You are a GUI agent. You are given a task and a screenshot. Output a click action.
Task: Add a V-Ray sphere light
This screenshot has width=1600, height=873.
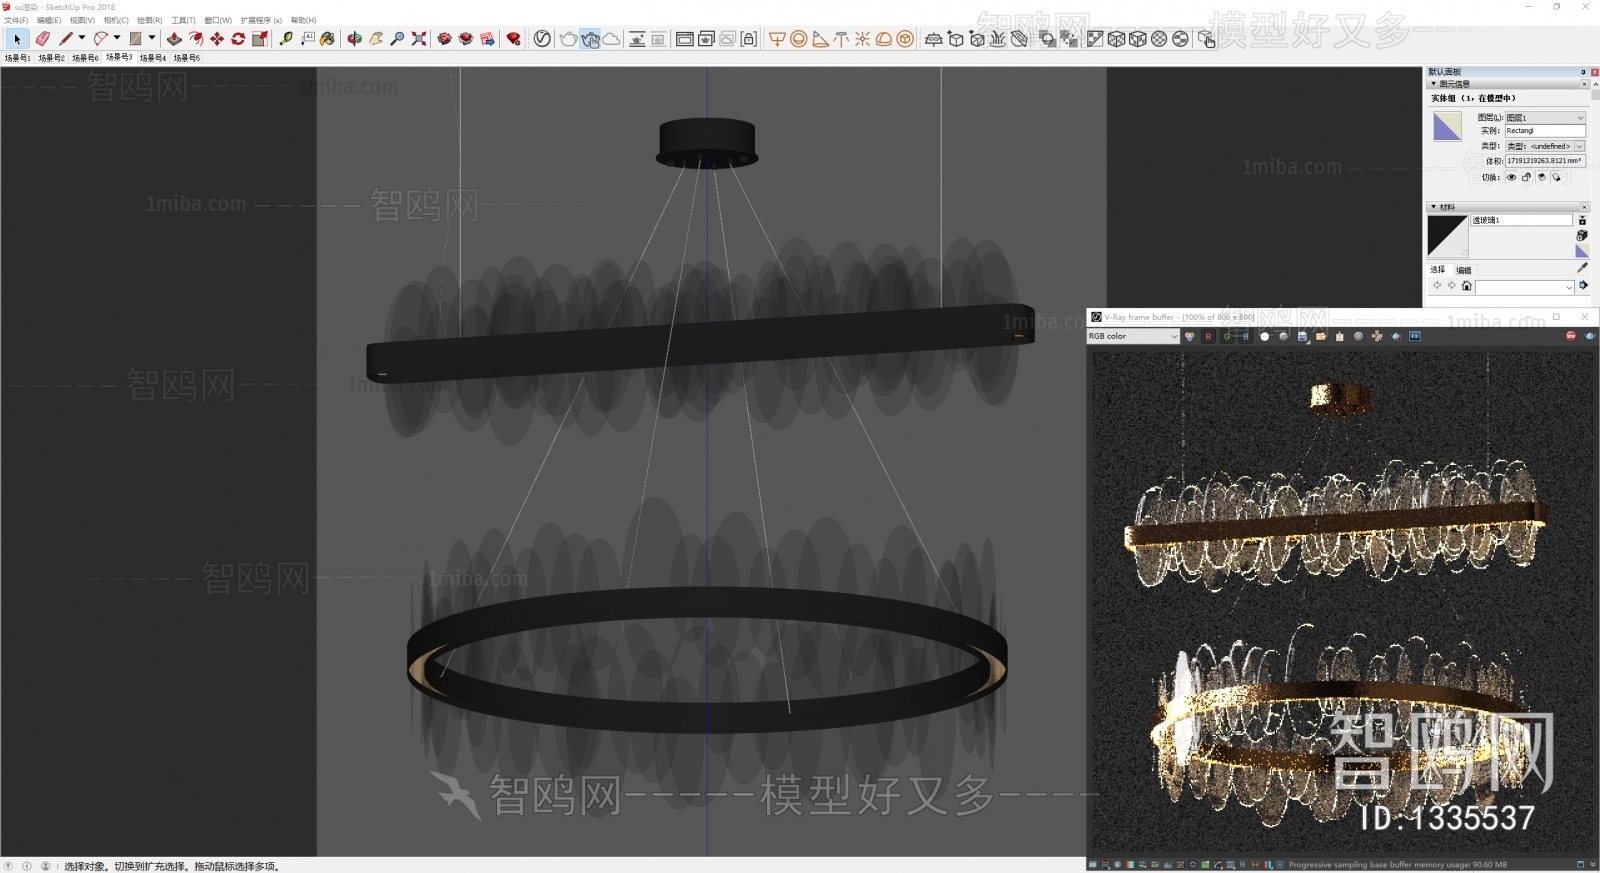(x=798, y=39)
